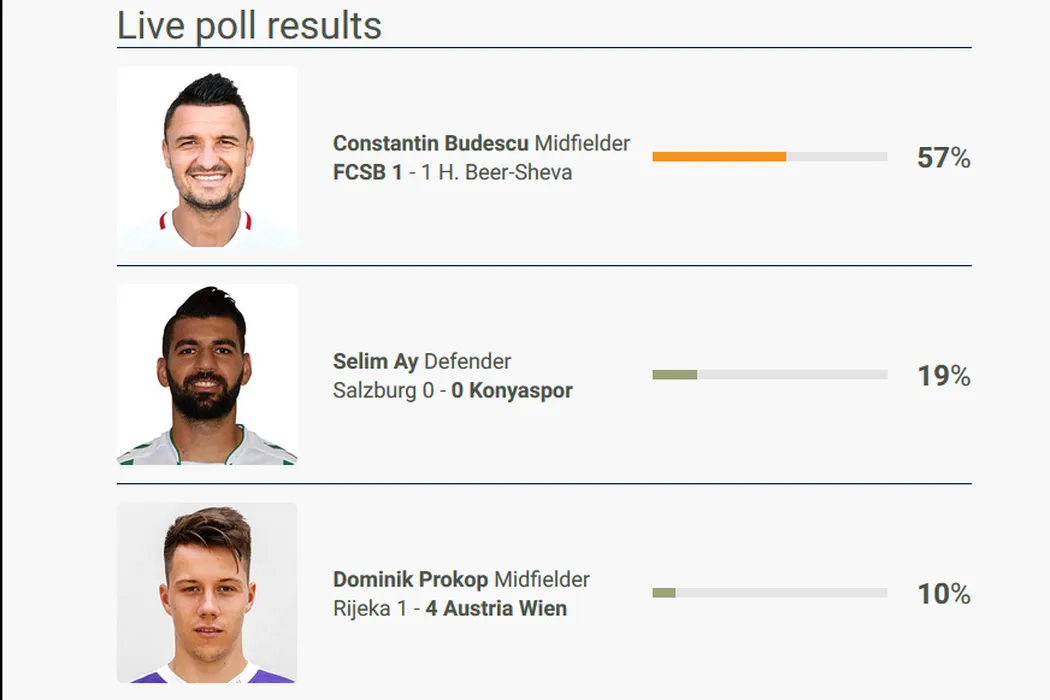Open the Austria Wien team name
1050x700 pixels.
[505, 608]
